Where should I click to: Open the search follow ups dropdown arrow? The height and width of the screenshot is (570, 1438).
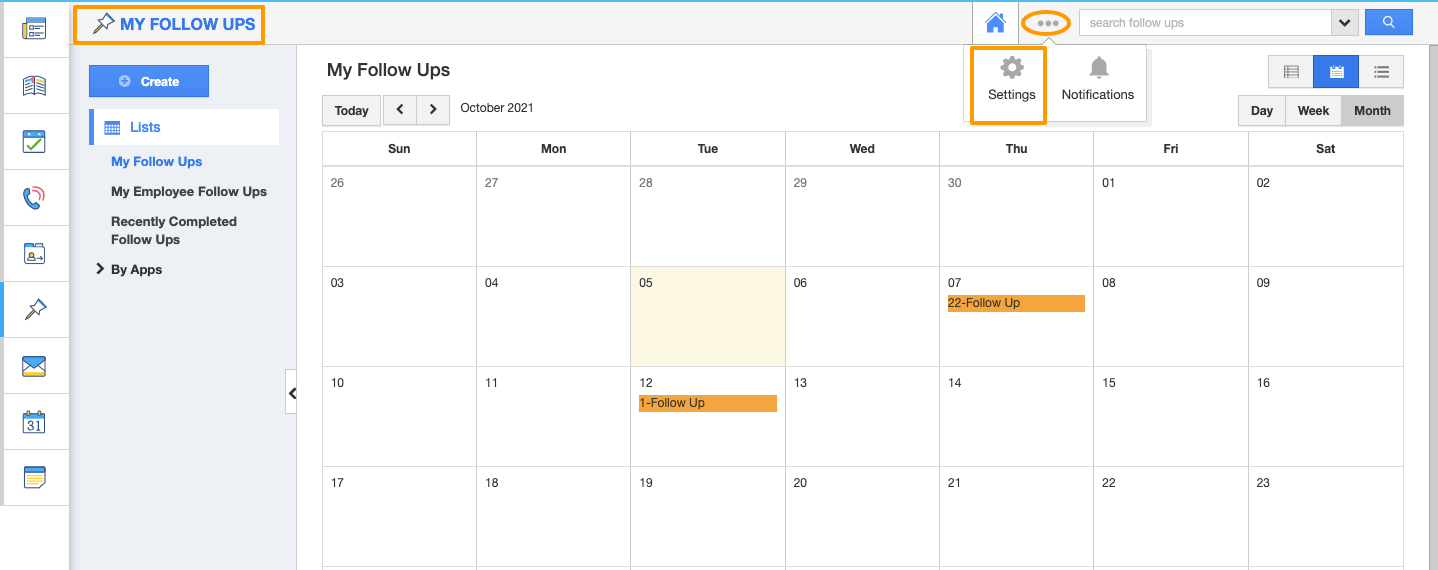pos(1345,23)
